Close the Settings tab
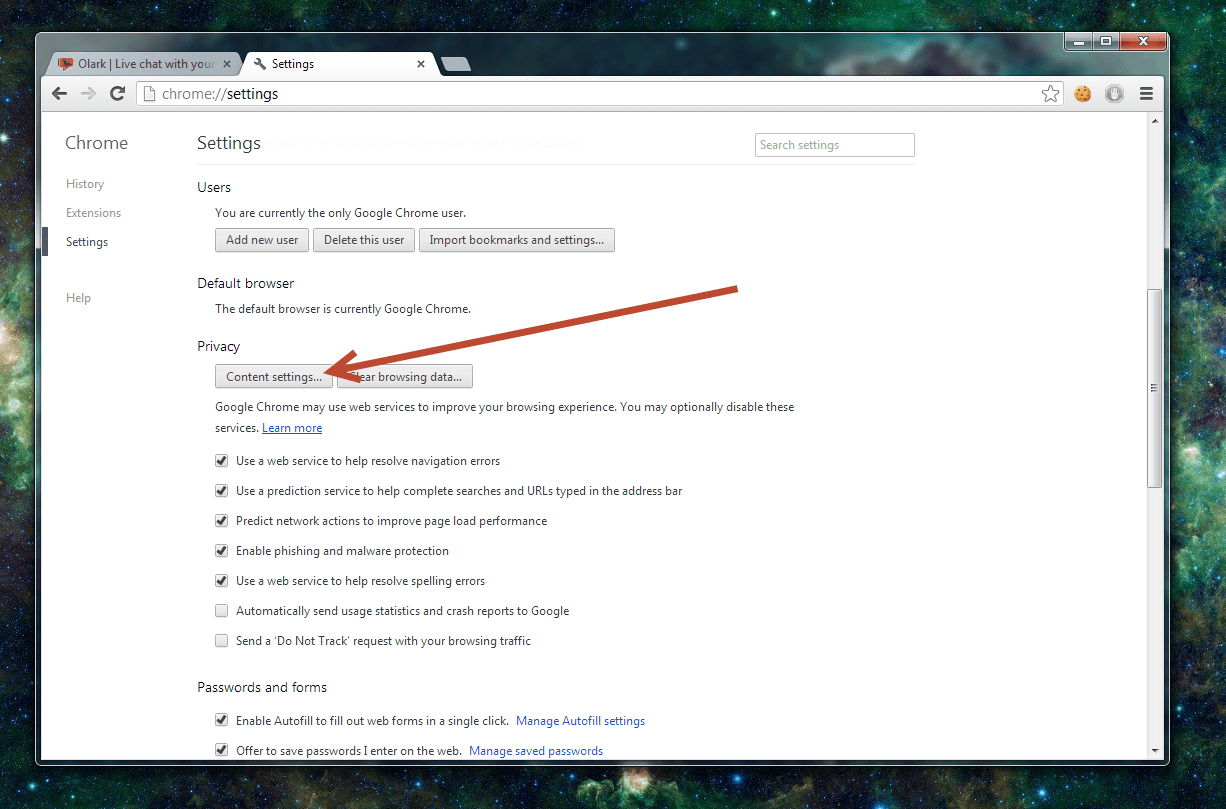The image size is (1226, 809). coord(421,64)
